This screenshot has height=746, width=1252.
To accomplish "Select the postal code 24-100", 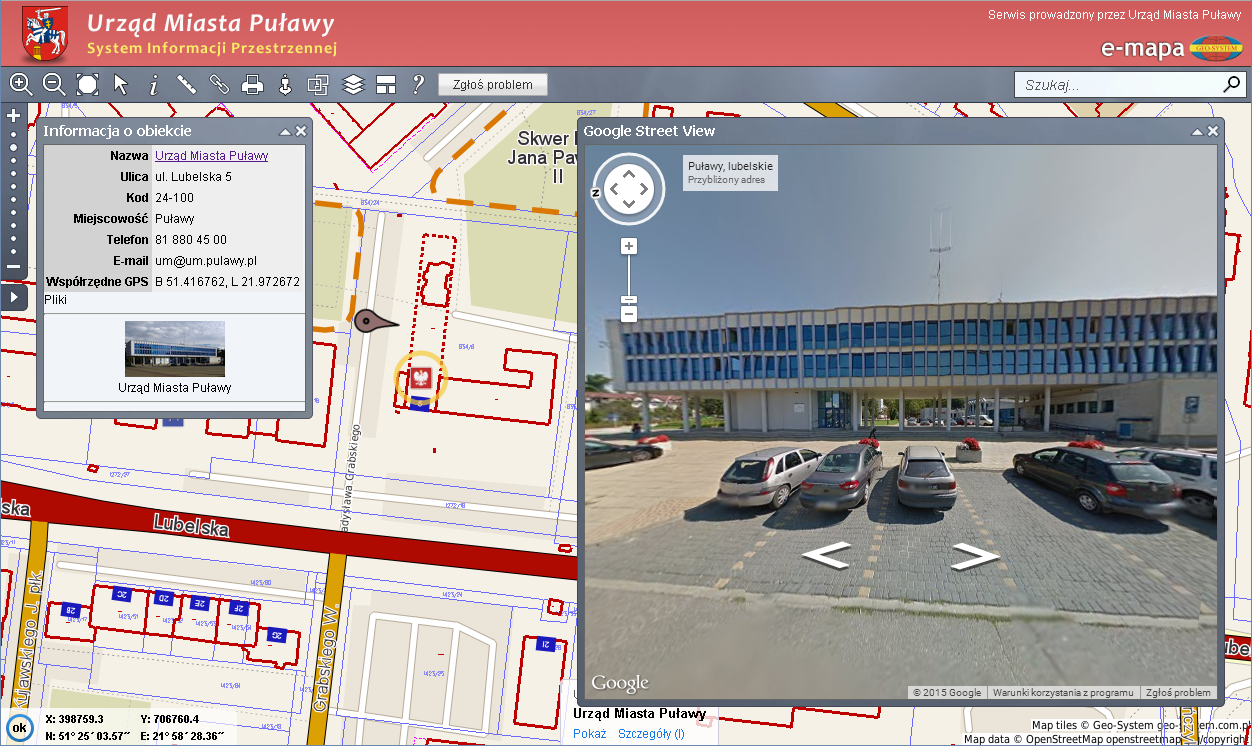I will [x=175, y=198].
